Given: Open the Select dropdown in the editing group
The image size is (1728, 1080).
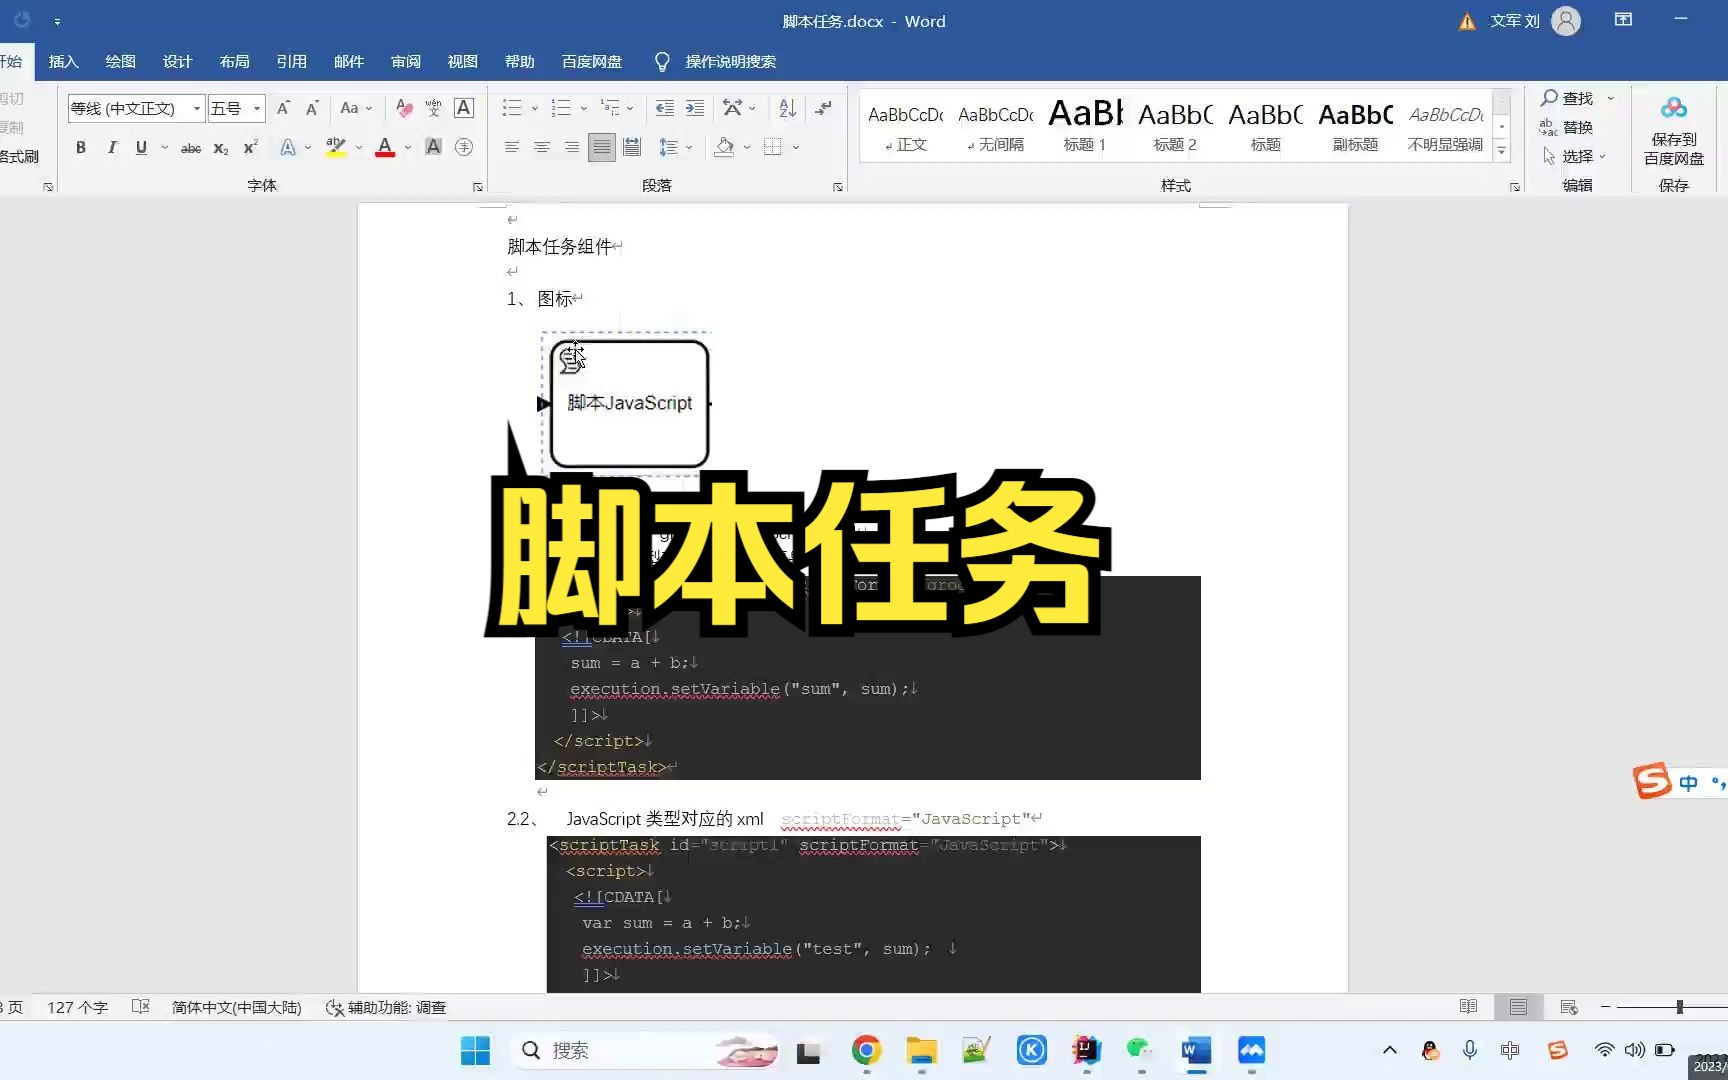Looking at the screenshot, I should click(x=1575, y=156).
